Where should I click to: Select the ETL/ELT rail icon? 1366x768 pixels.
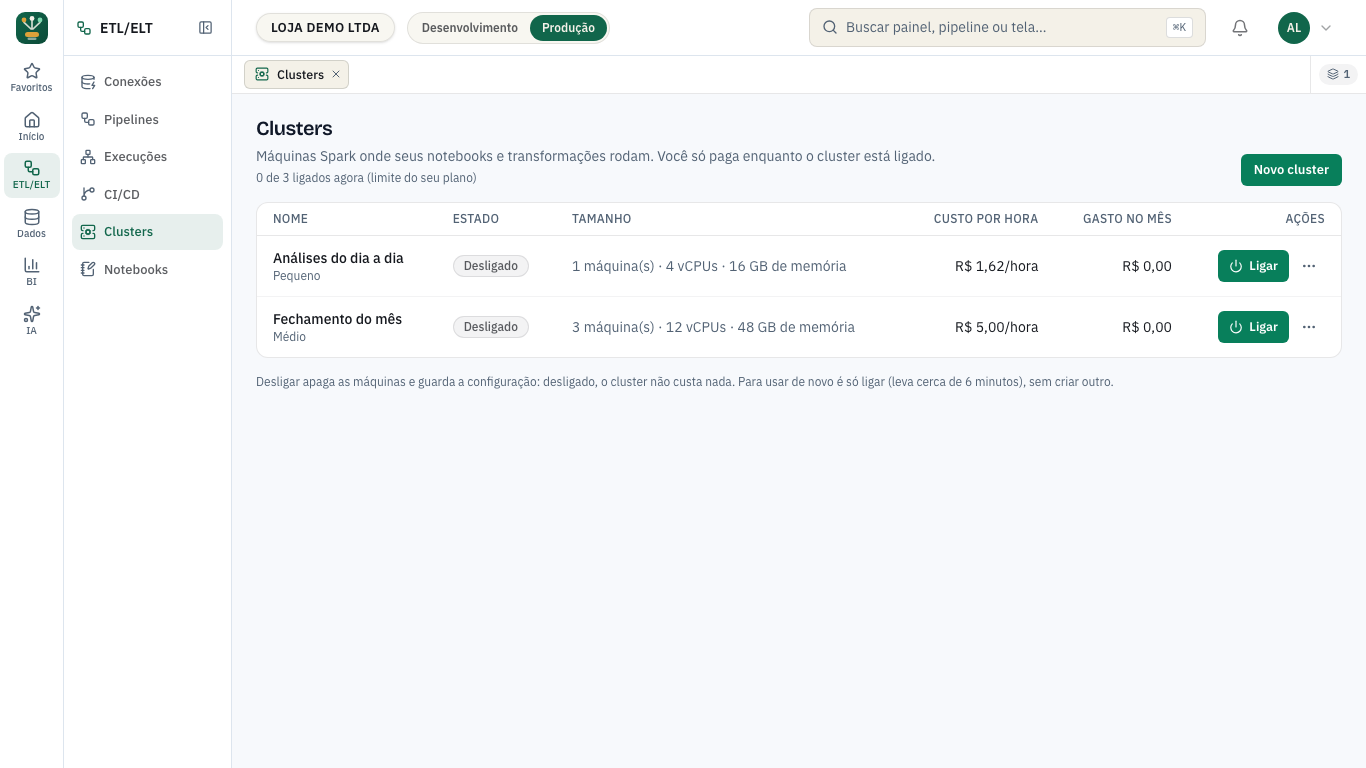pyautogui.click(x=32, y=175)
